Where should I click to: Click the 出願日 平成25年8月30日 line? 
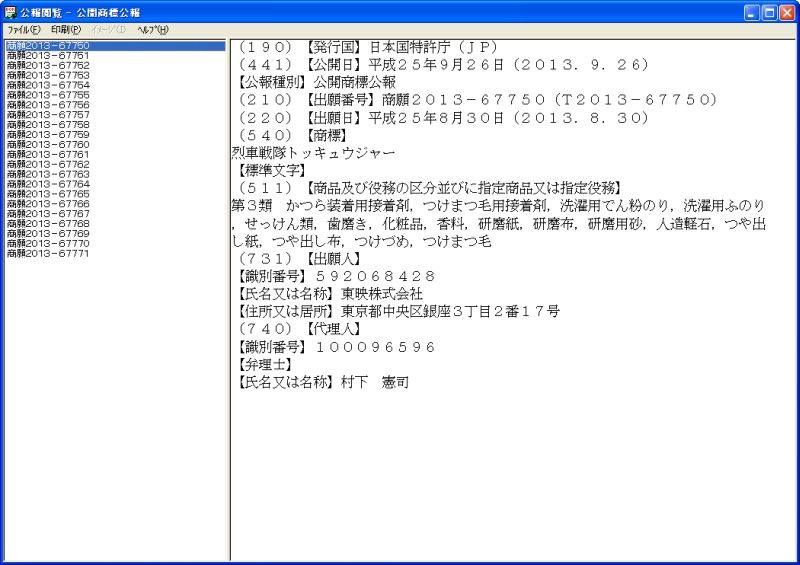click(443, 118)
